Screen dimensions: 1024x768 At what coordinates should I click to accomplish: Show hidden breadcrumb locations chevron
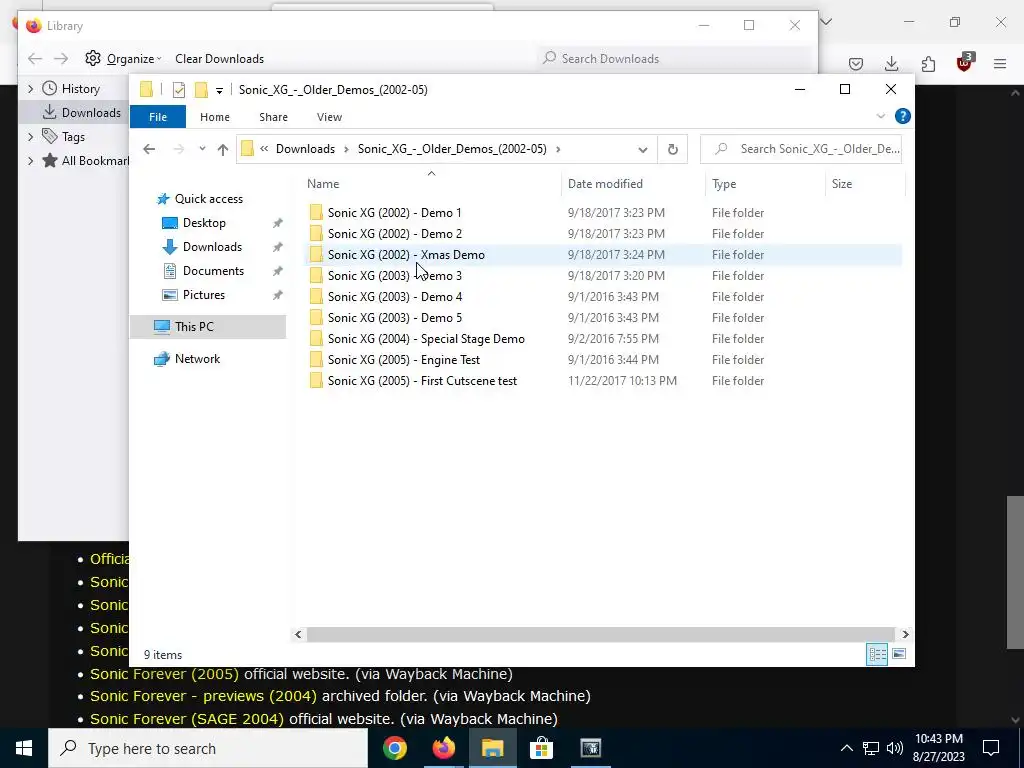click(x=264, y=149)
